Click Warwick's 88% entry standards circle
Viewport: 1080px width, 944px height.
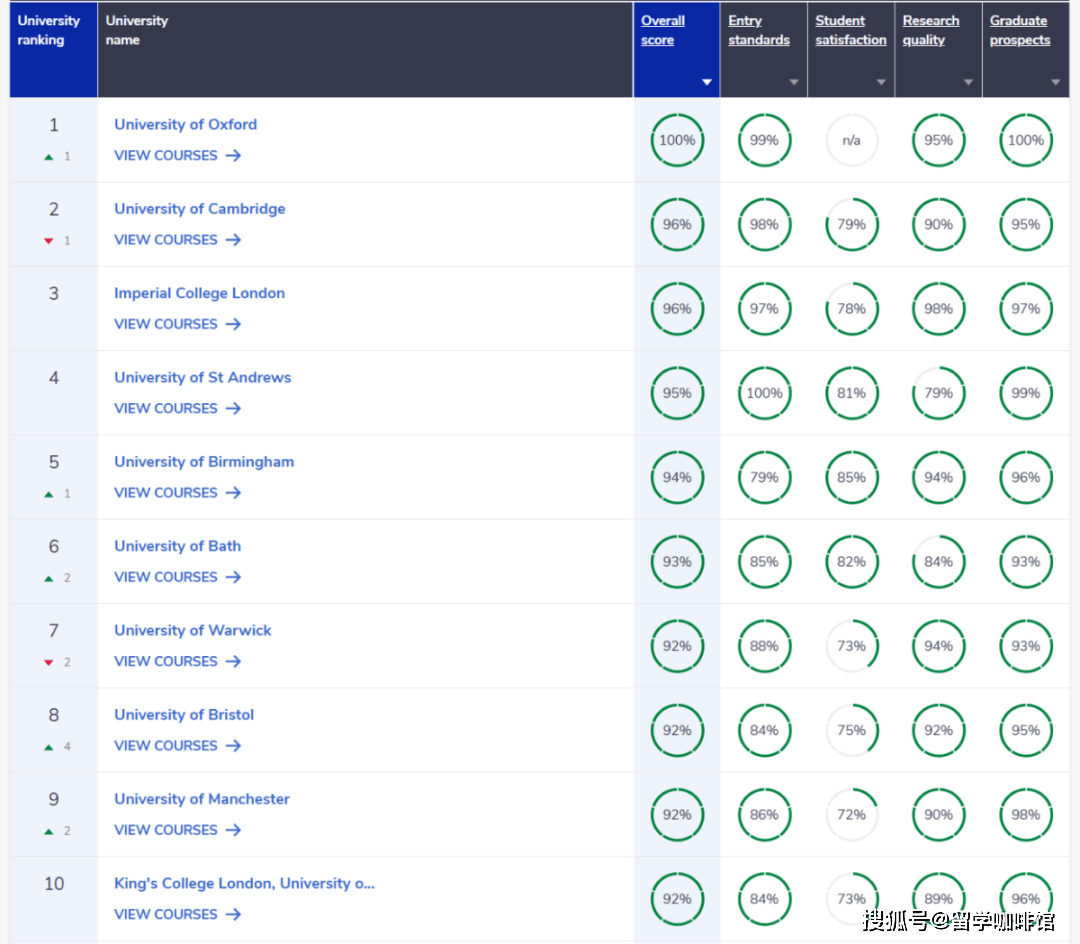765,647
